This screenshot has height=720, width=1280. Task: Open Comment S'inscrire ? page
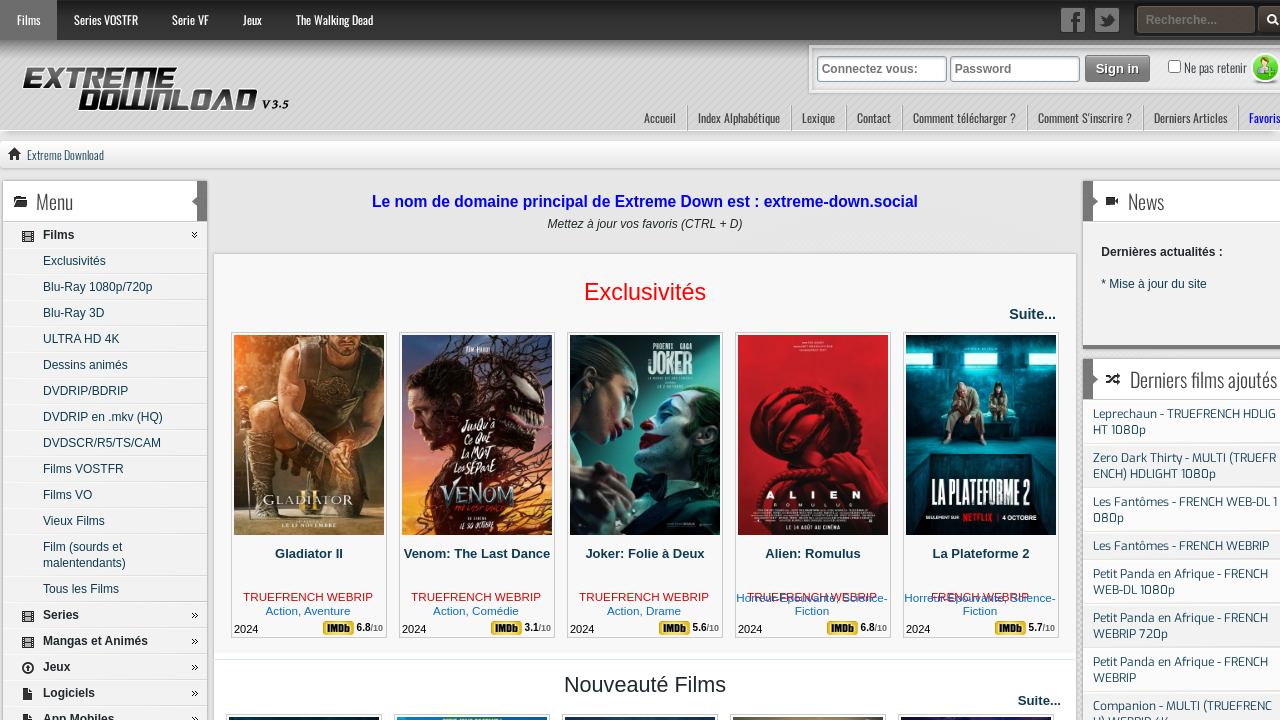coord(1085,118)
